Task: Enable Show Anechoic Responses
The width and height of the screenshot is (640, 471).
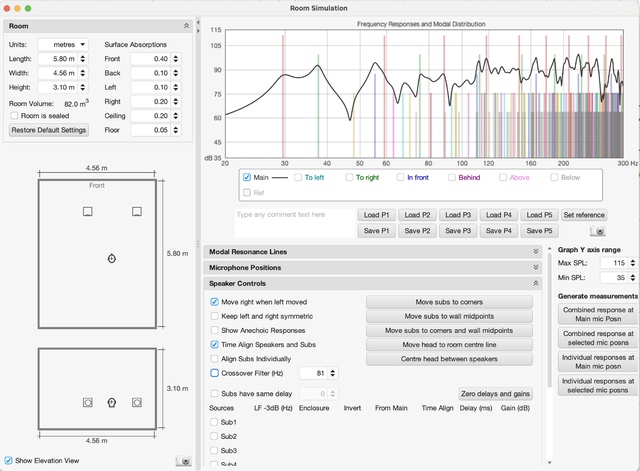Action: click(214, 331)
